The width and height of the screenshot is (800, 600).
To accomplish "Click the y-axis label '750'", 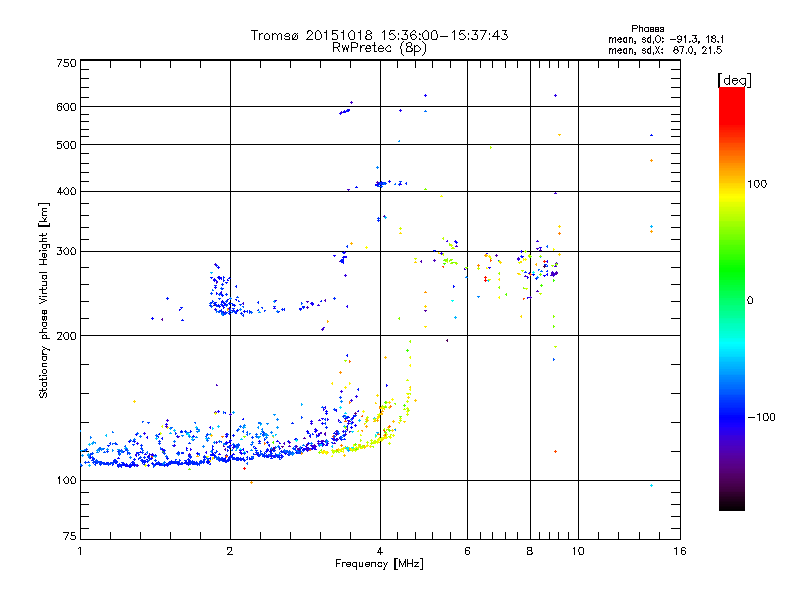I will point(66,63).
